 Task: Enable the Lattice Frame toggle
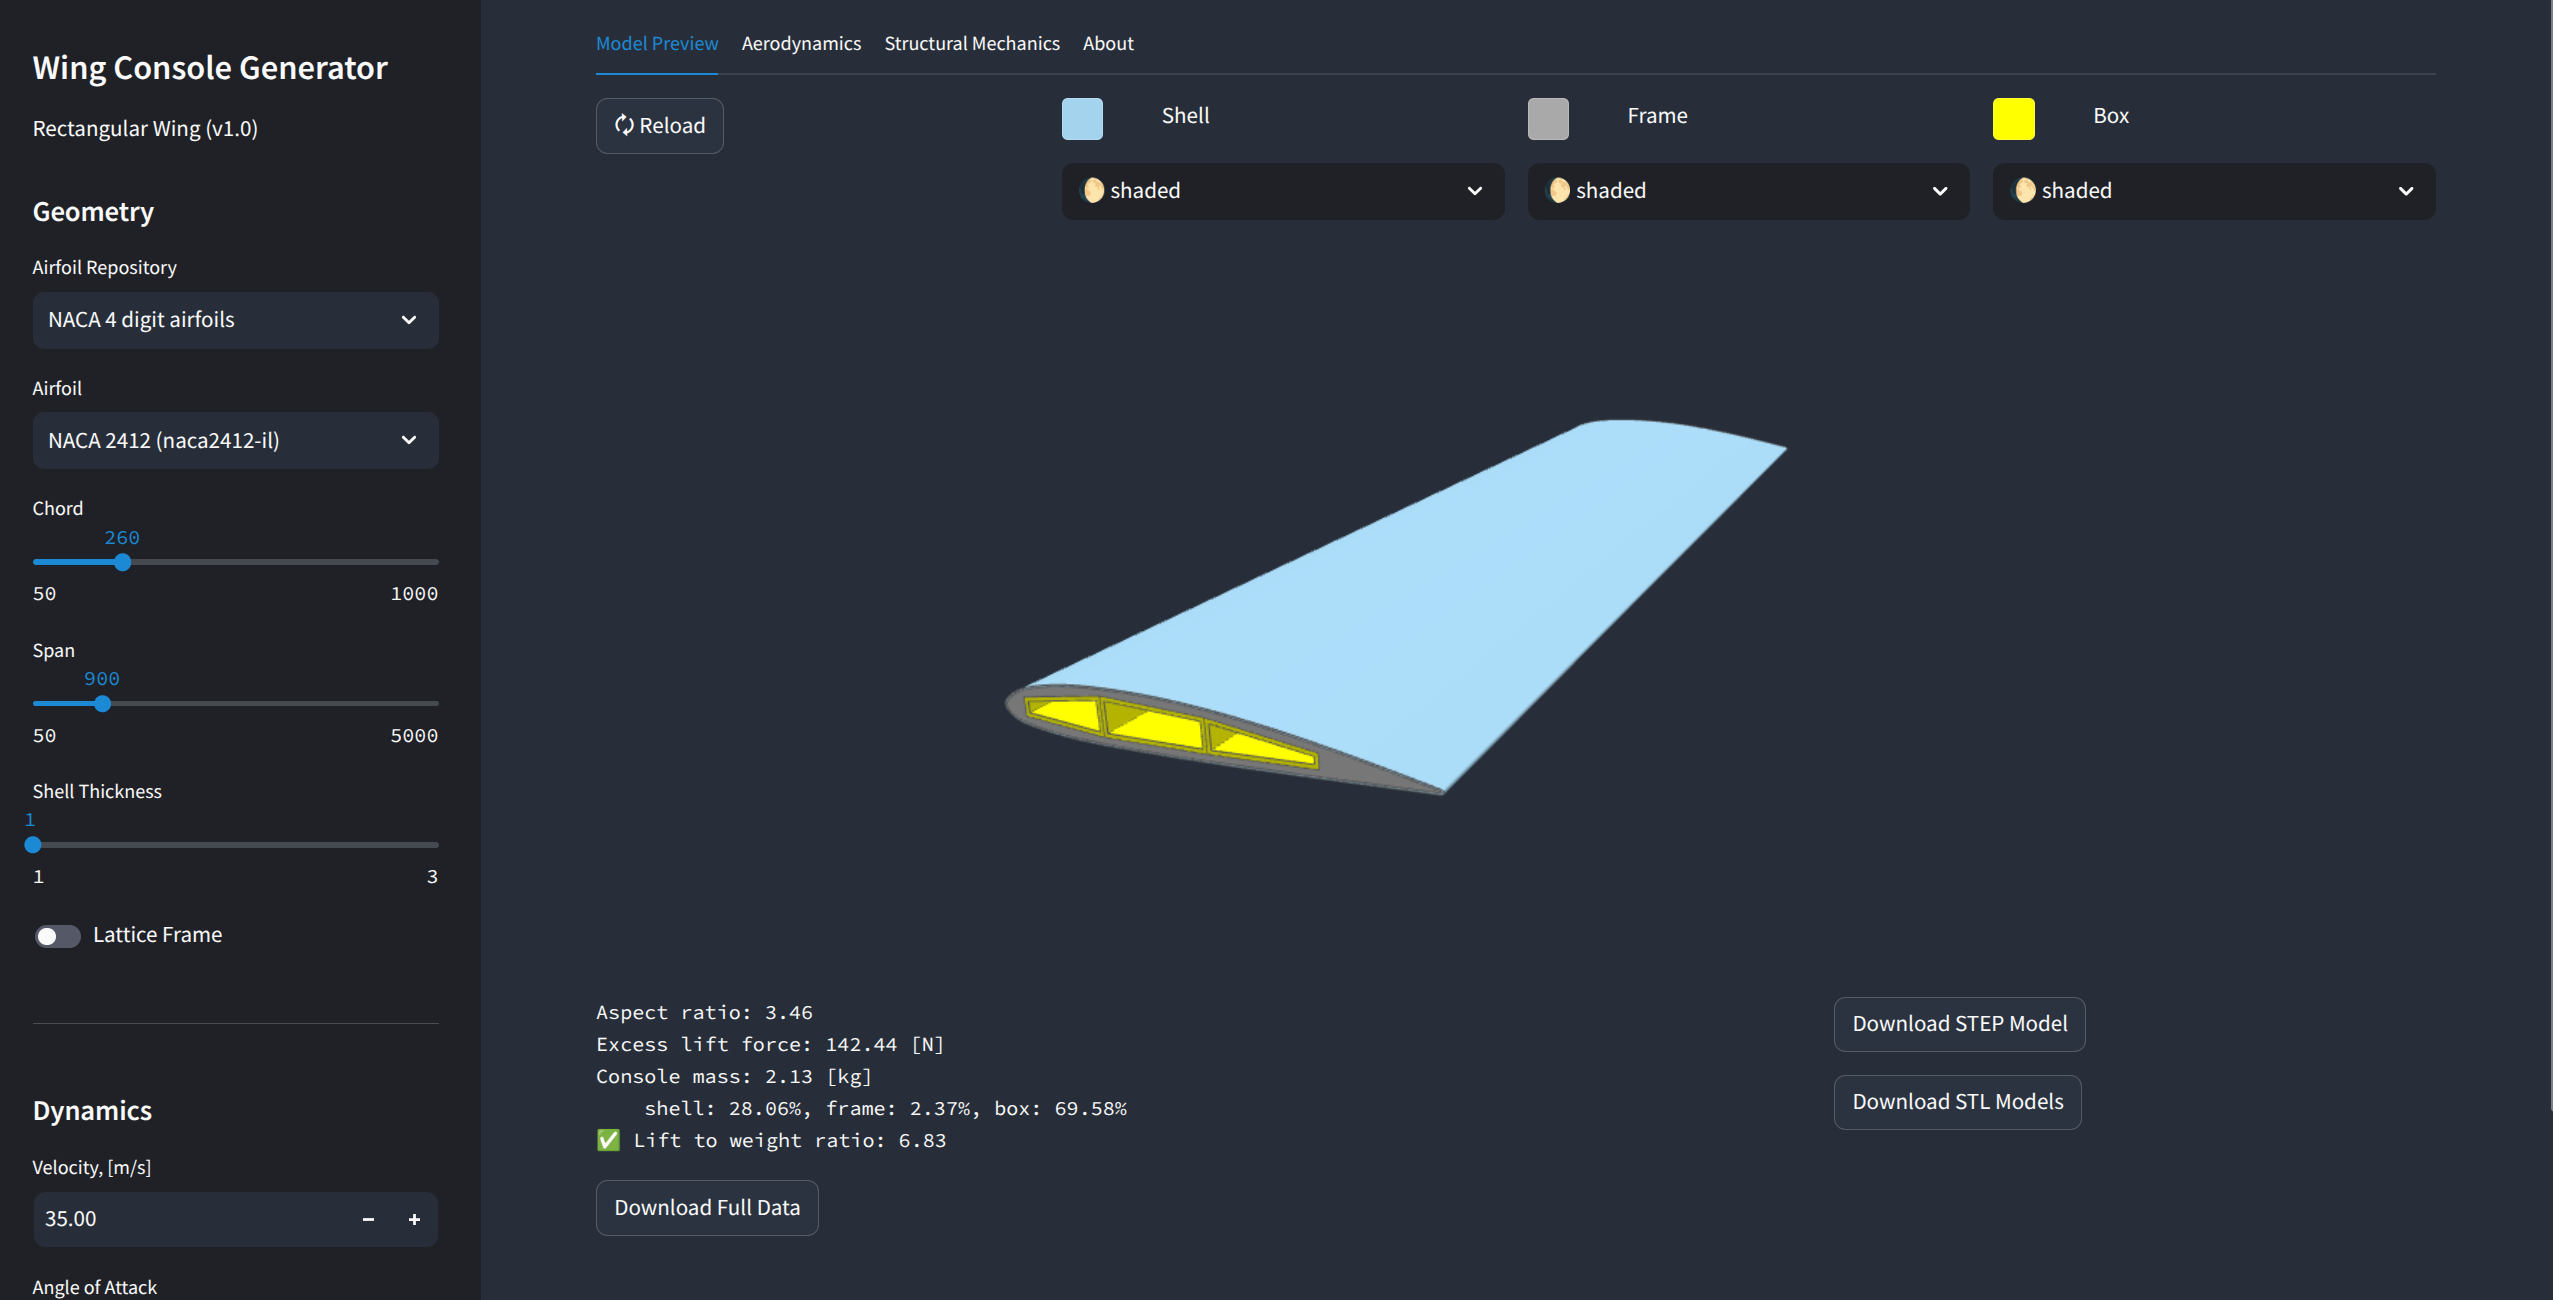coord(57,936)
